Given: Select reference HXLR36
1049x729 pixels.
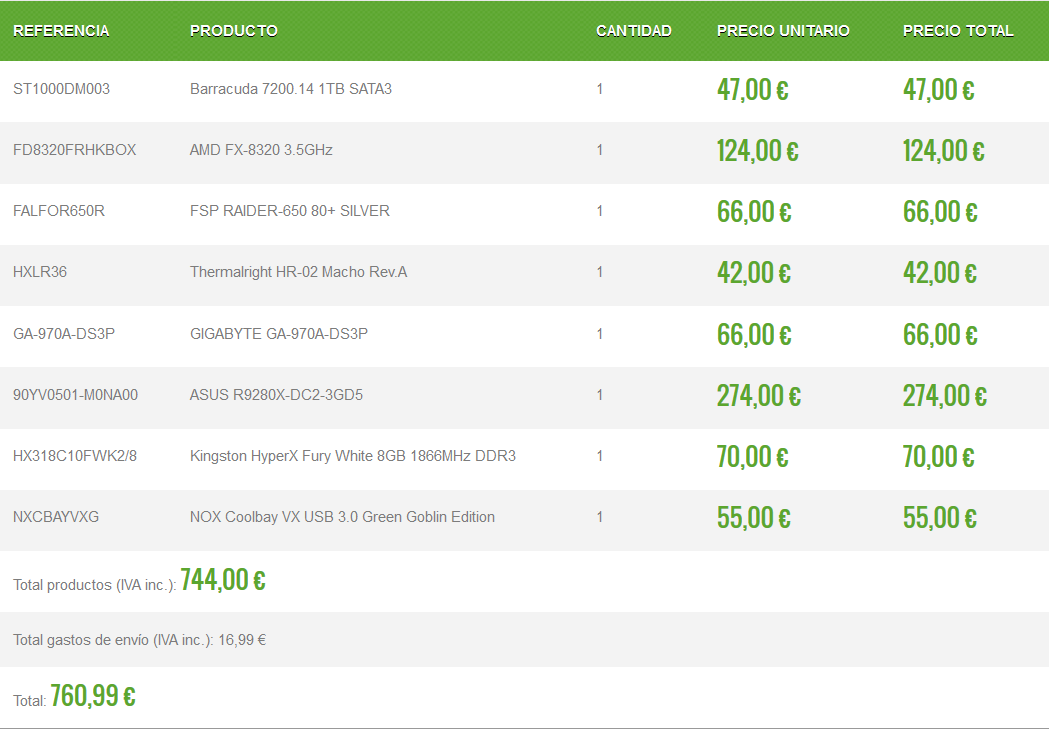Looking at the screenshot, I should 40,272.
